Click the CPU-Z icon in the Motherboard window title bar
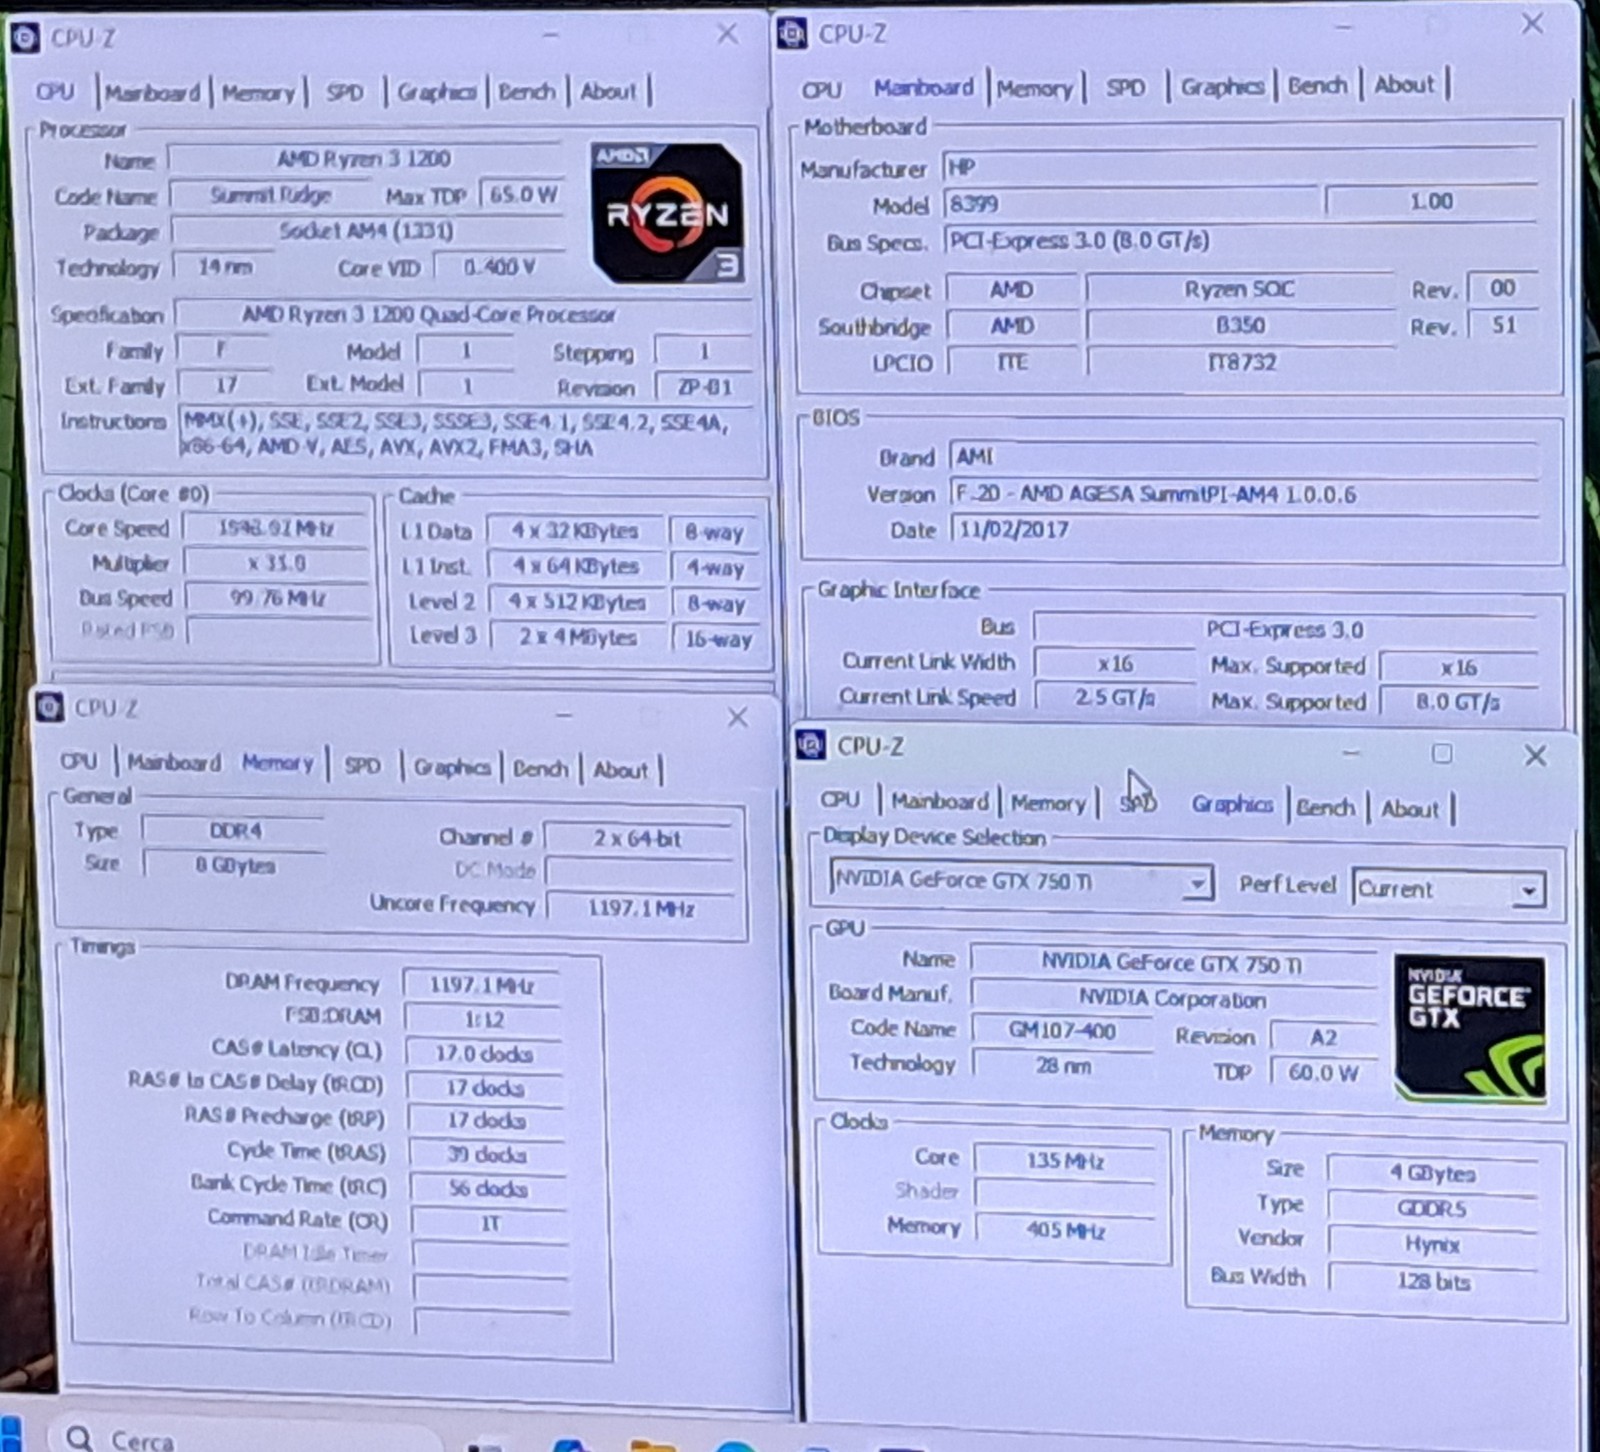 coord(792,34)
